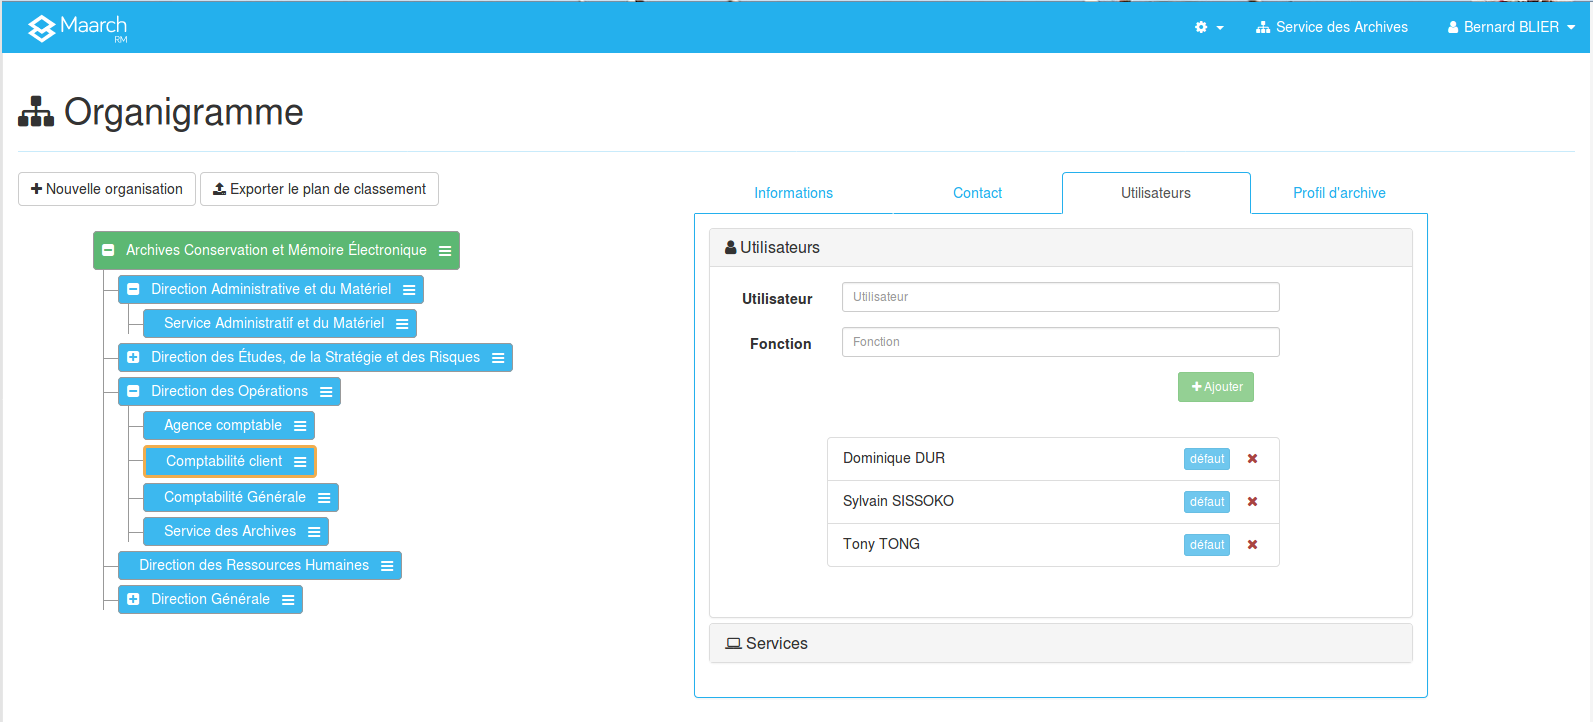
Task: Open the settings gear menu
Action: [x=1209, y=27]
